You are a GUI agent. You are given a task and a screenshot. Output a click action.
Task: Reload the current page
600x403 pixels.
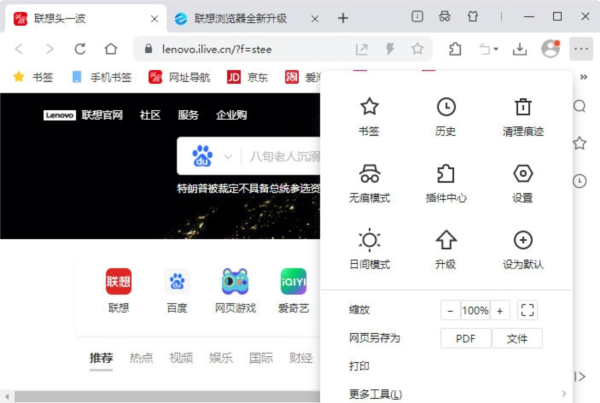(x=80, y=49)
